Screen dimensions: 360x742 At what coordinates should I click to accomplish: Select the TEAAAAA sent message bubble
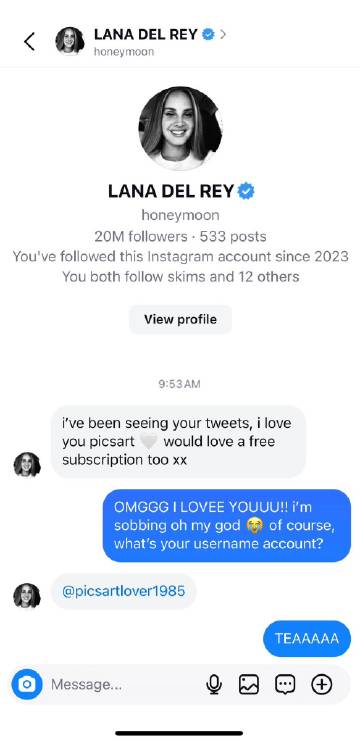click(x=307, y=638)
